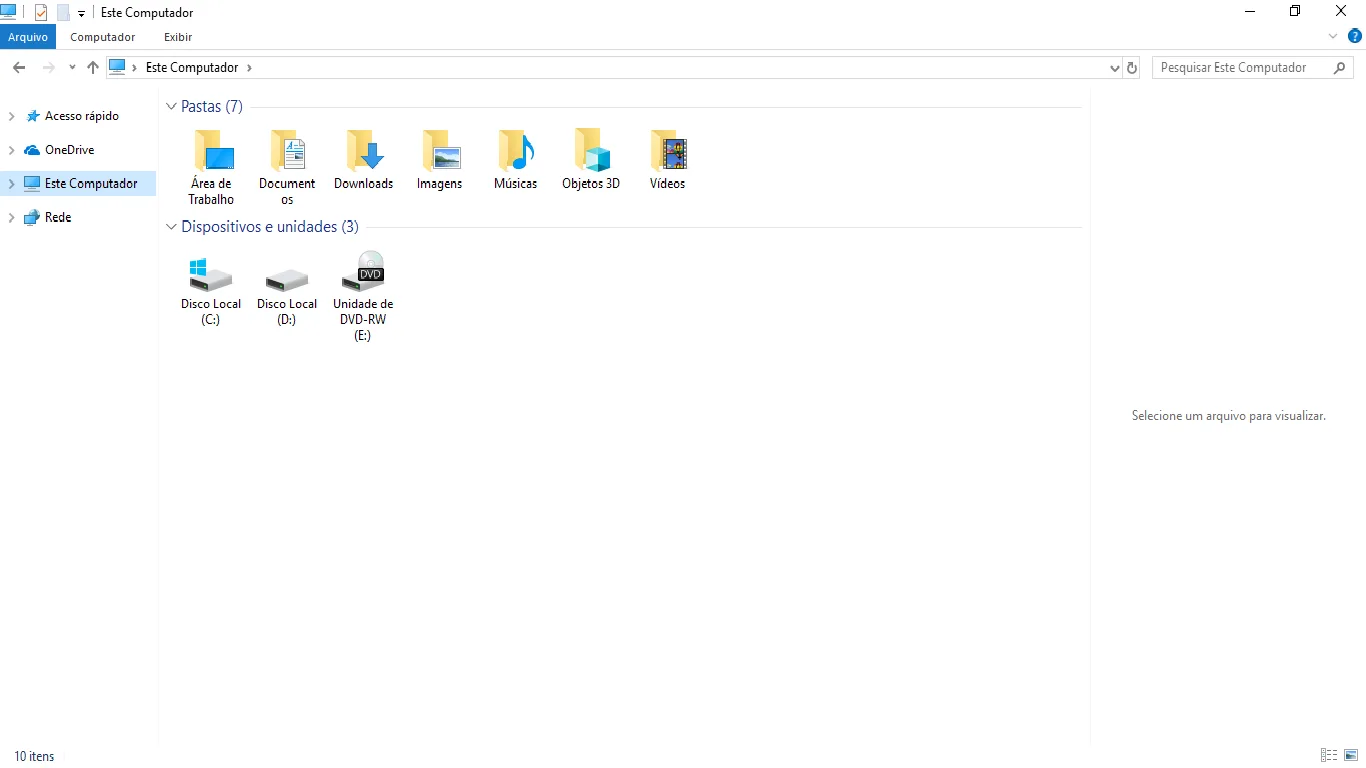
Task: Click the New folder quick access icon
Action: 63,13
